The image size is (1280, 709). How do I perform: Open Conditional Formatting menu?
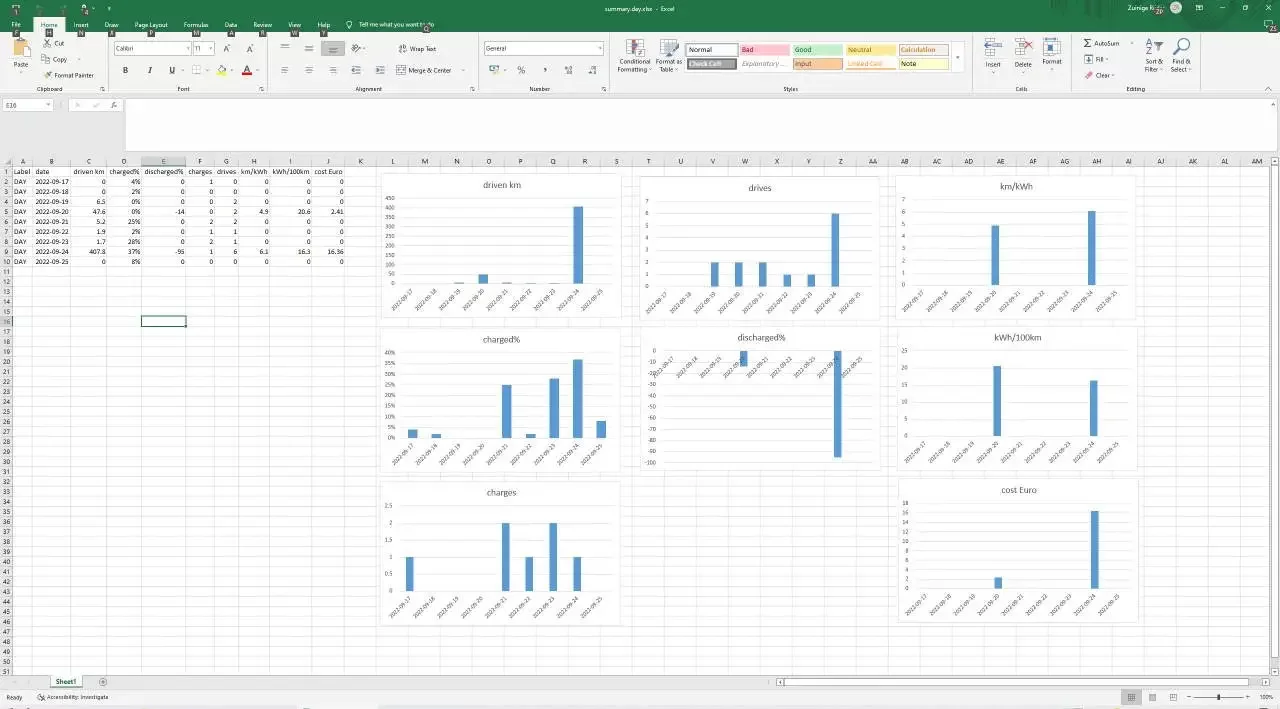pos(634,56)
